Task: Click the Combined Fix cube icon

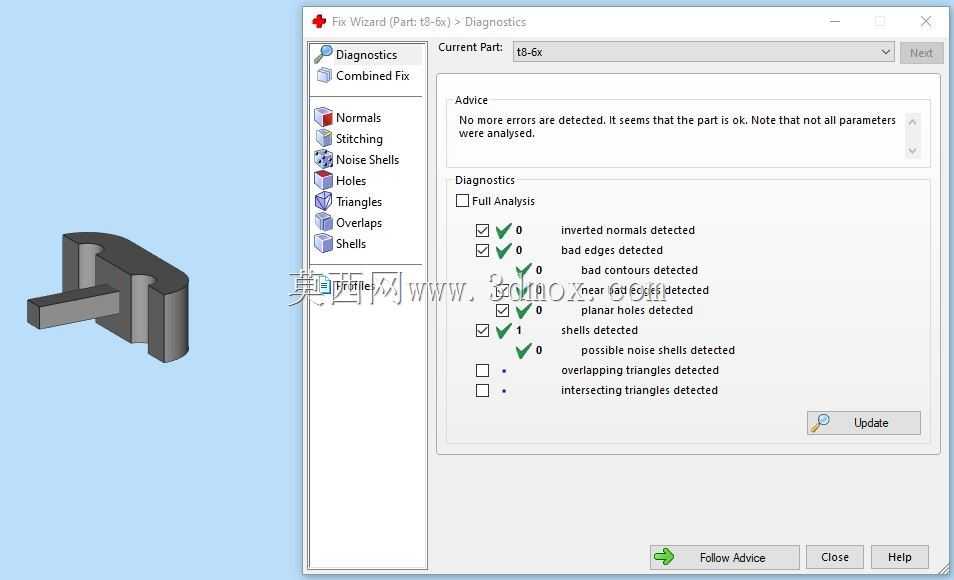Action: (324, 75)
